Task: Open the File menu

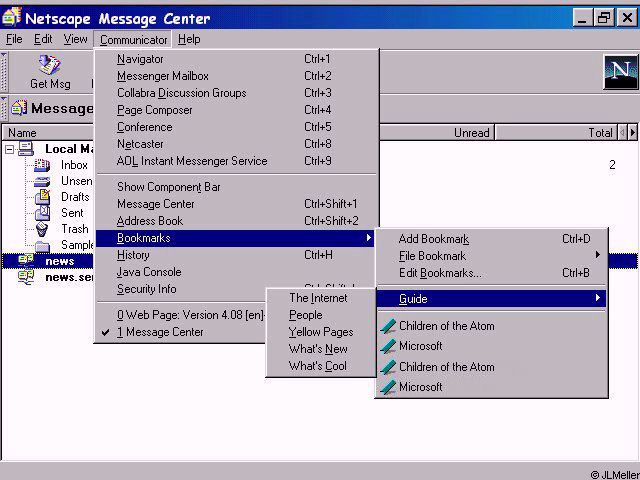Action: click(x=14, y=39)
